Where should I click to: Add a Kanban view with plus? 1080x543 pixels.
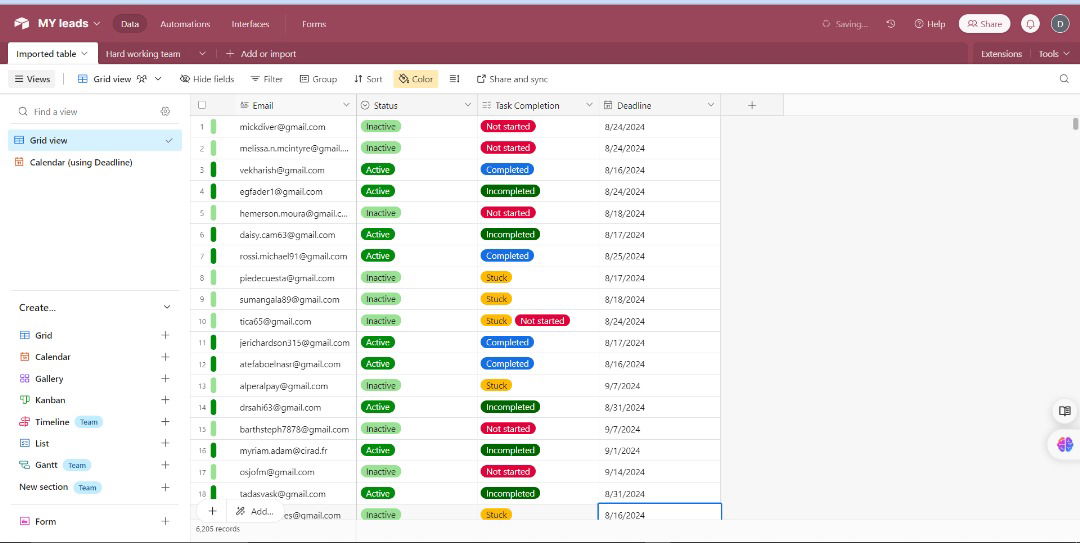(166, 400)
